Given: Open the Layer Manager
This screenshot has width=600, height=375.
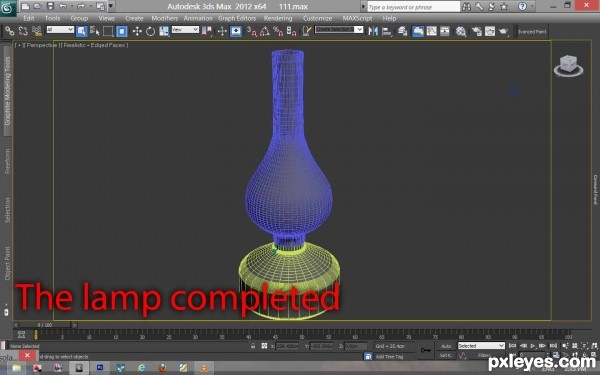Looking at the screenshot, I should coord(402,31).
